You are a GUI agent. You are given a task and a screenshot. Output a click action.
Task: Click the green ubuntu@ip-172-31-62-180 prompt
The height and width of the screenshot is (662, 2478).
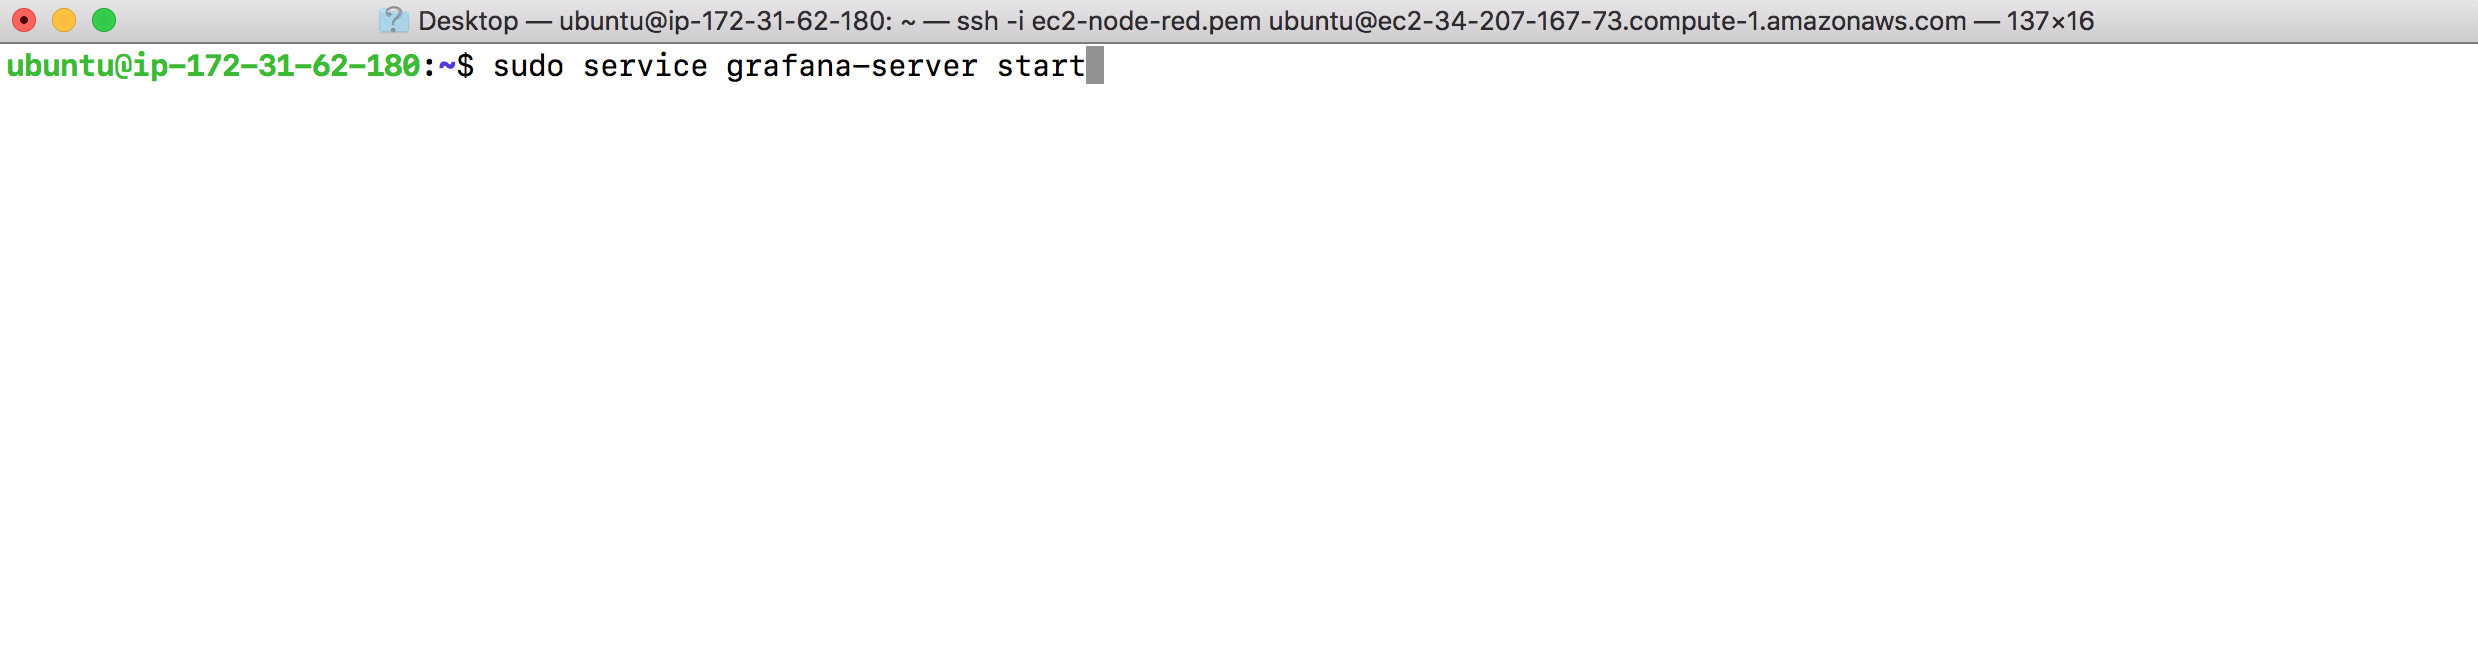tap(213, 66)
